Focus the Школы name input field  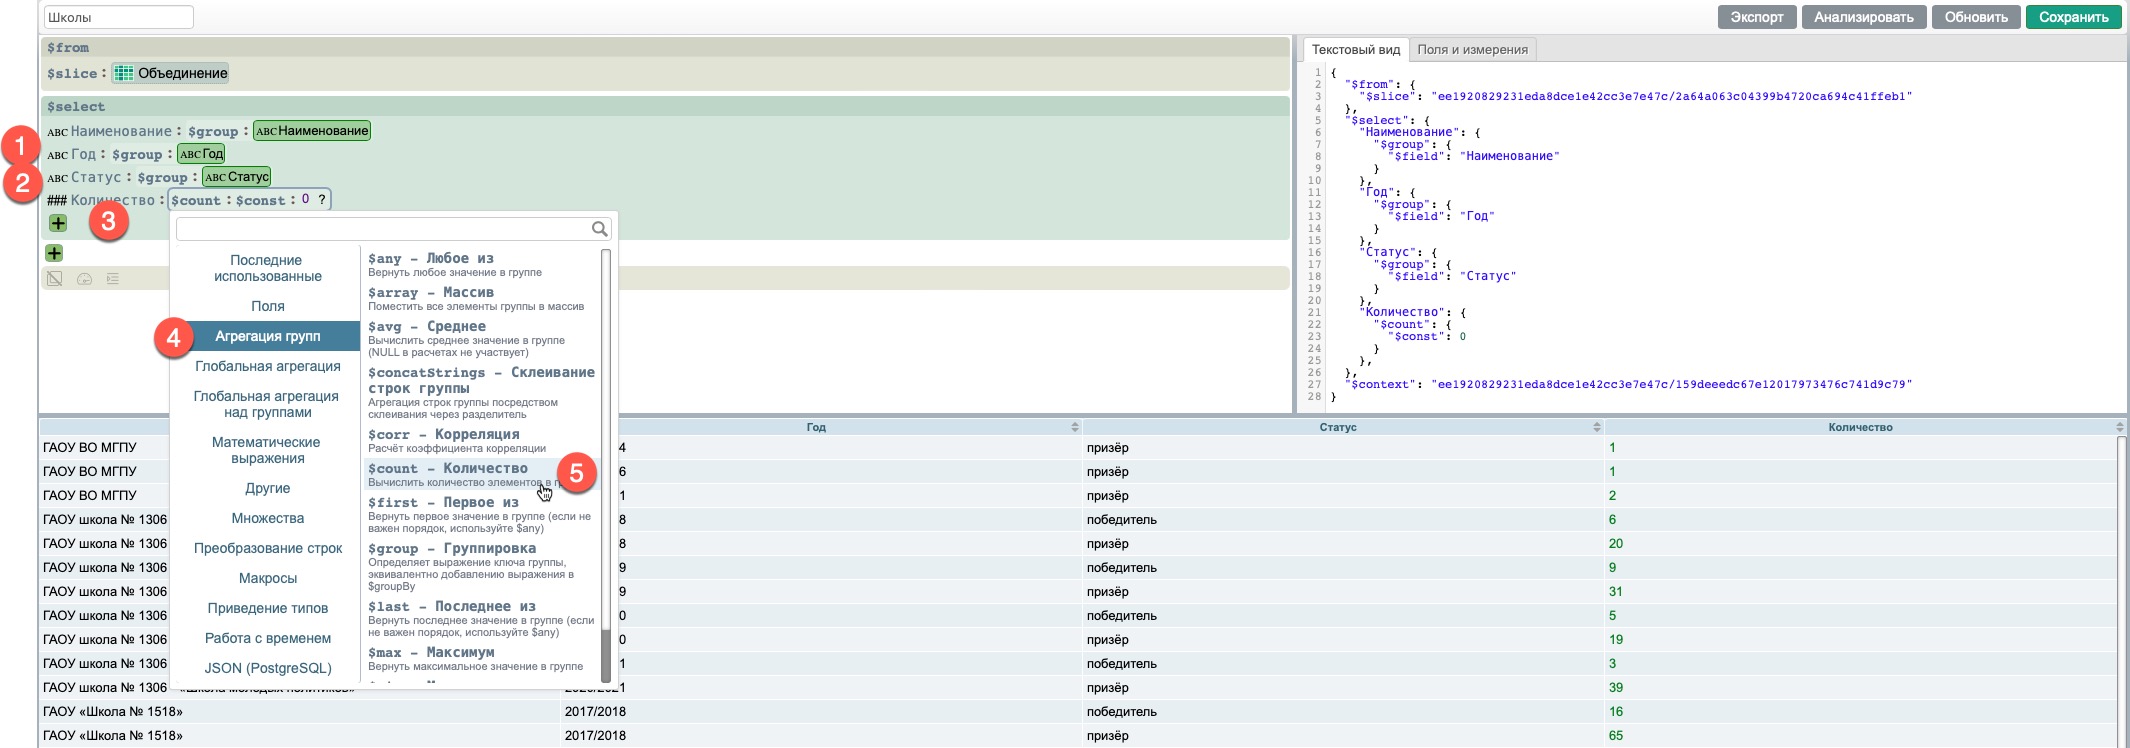point(118,17)
